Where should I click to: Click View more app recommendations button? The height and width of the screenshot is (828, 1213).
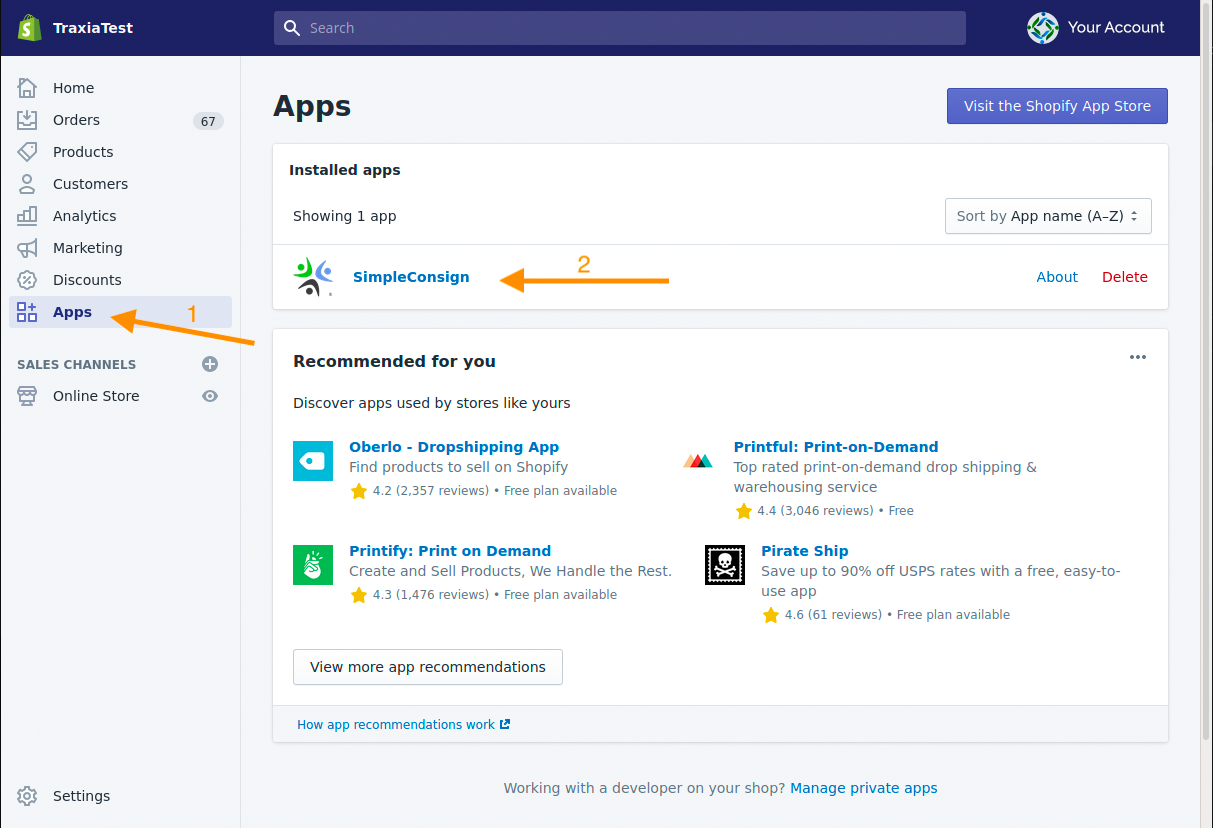pos(428,667)
